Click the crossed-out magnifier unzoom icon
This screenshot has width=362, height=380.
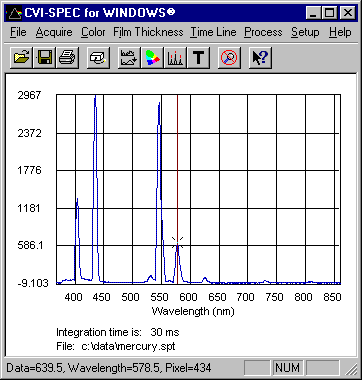coord(229,58)
